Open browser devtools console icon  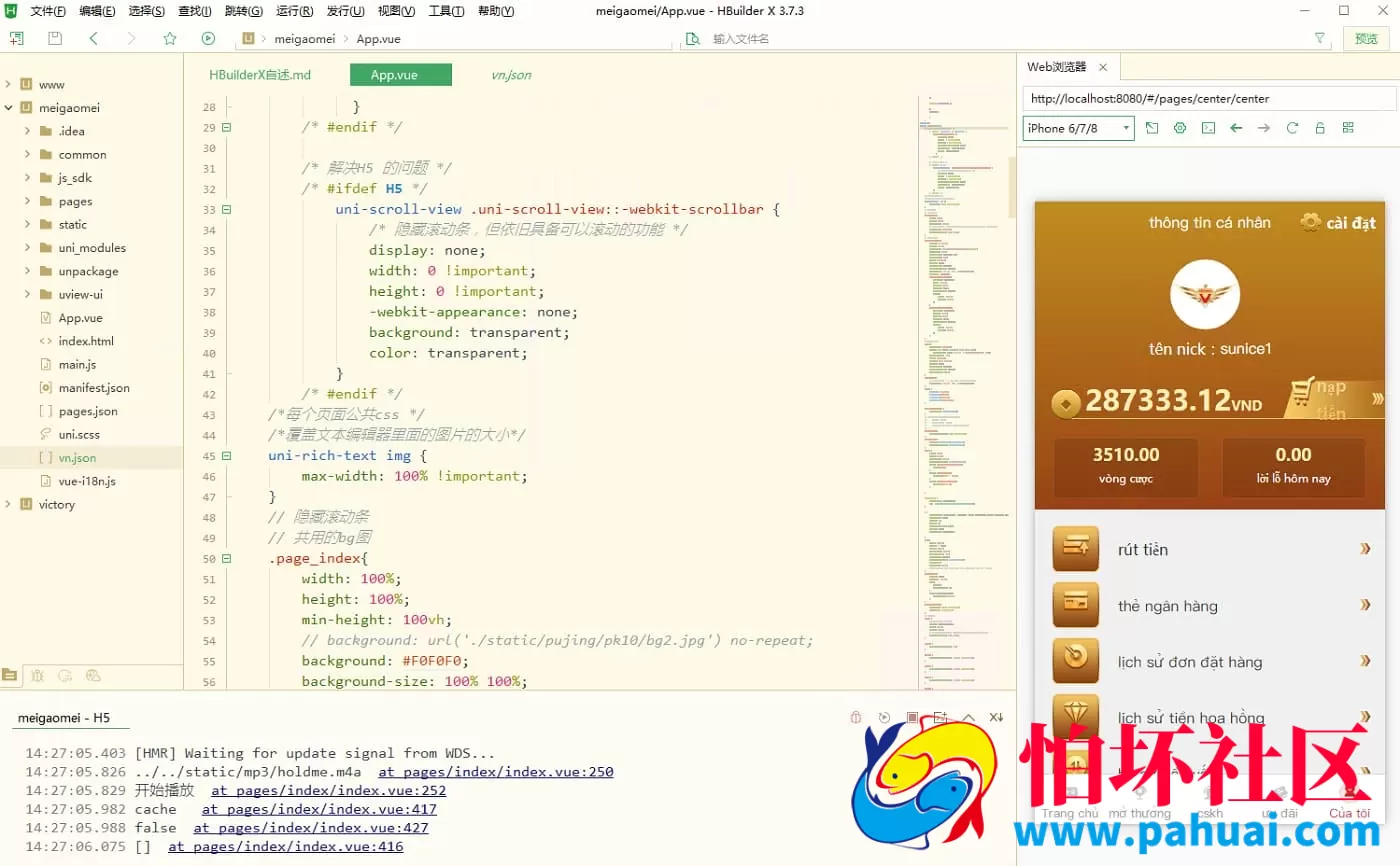[x=1208, y=128]
